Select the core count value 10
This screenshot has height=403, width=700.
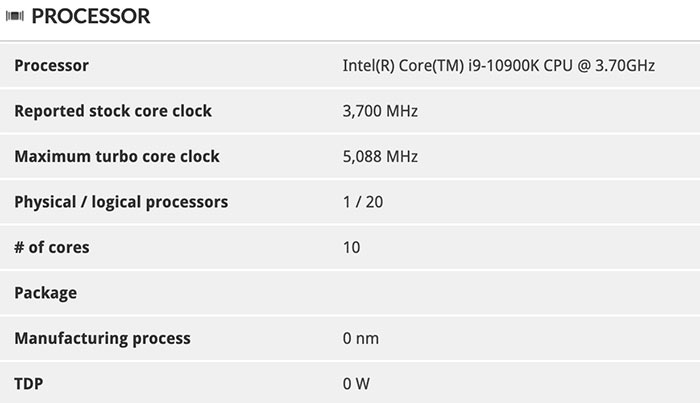click(x=351, y=247)
